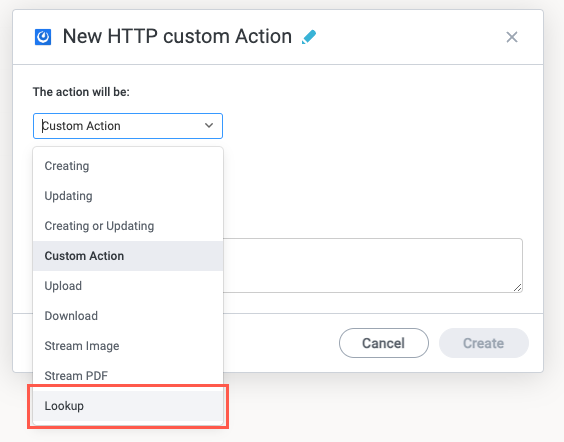Close the New HTTP custom Action dialog
This screenshot has width=564, height=442.
click(x=511, y=37)
